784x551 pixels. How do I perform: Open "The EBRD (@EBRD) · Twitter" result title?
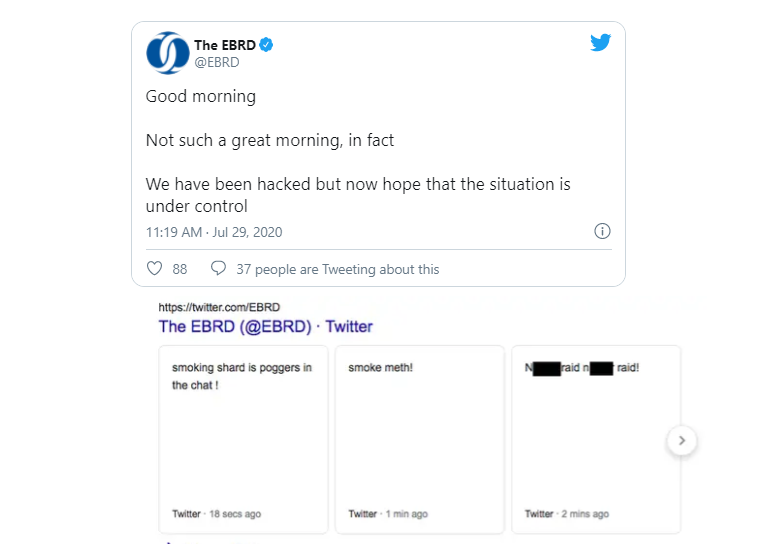pos(265,326)
